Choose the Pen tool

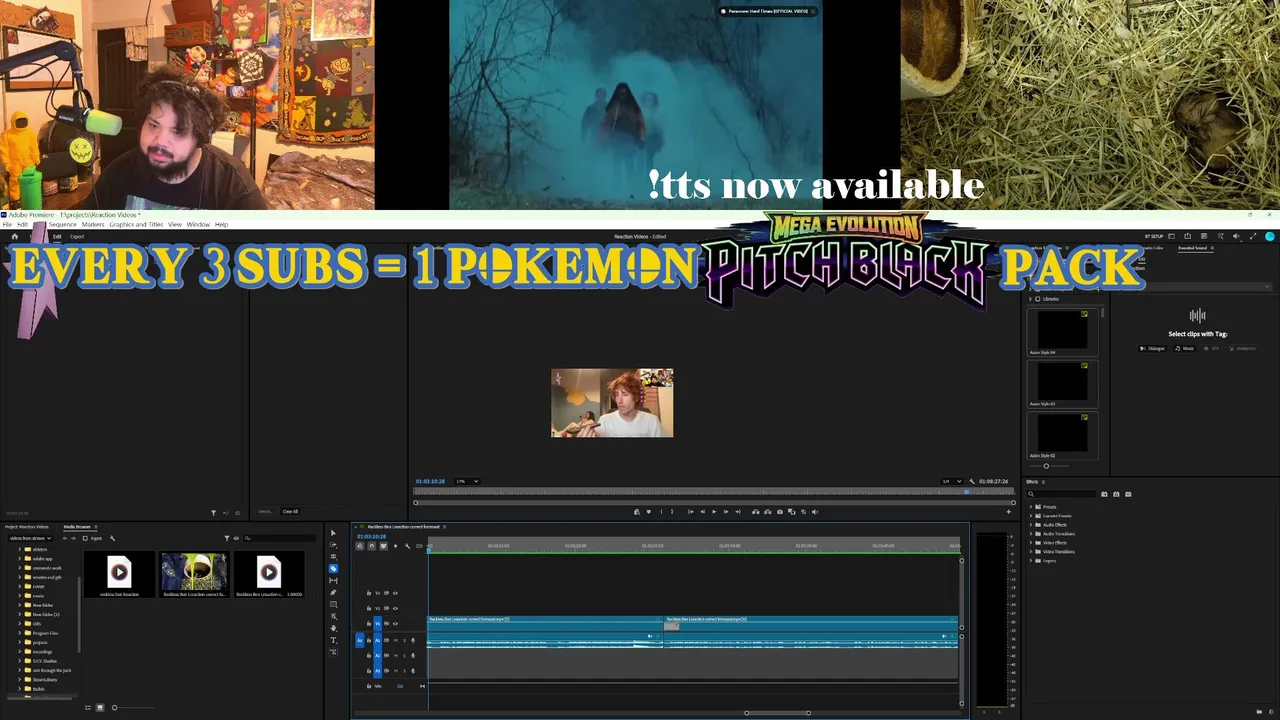coord(333,593)
